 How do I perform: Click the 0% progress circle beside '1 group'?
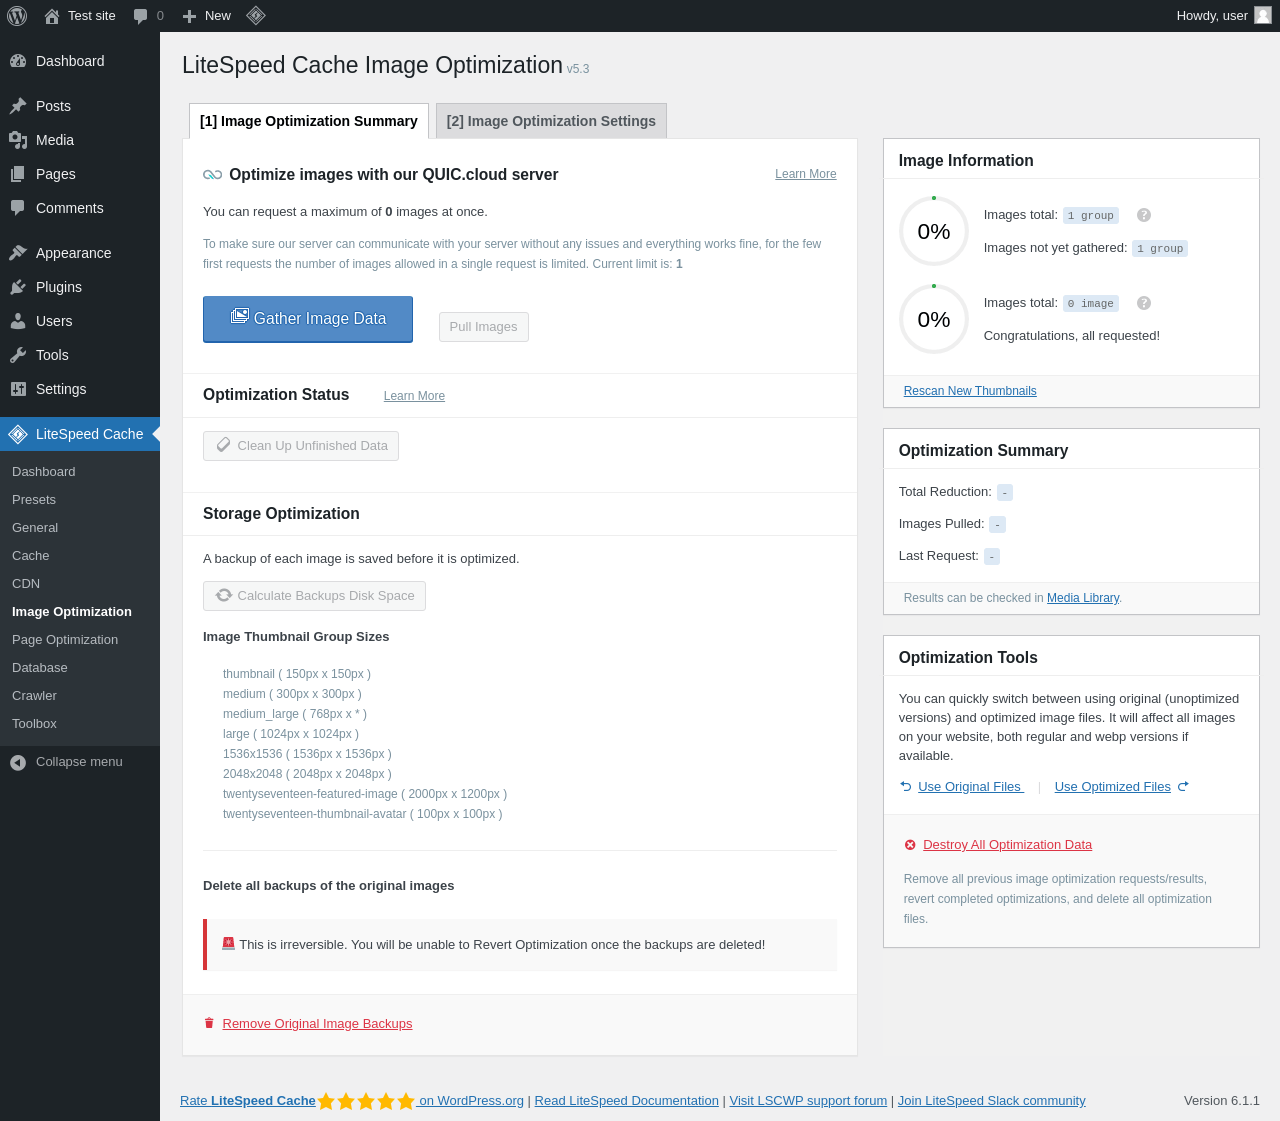pyautogui.click(x=934, y=231)
